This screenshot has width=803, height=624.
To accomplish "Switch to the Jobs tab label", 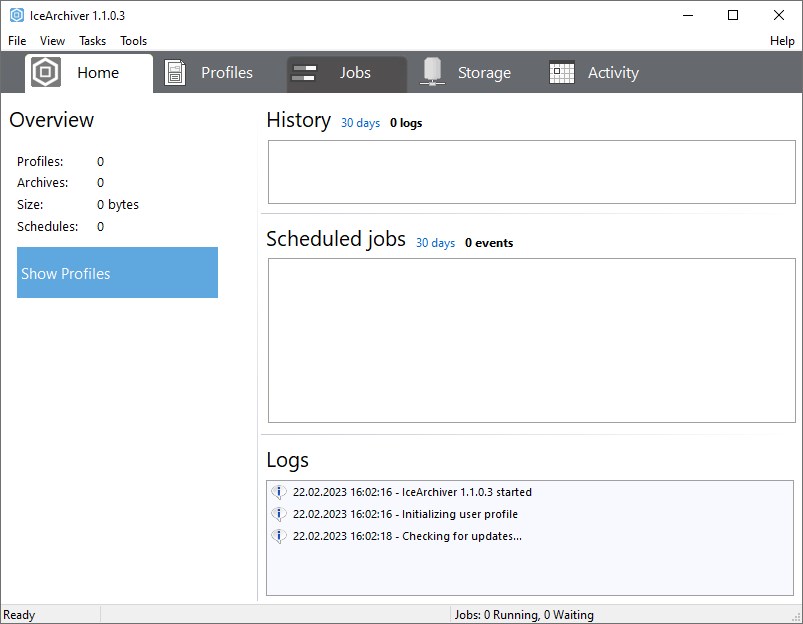I will (355, 73).
